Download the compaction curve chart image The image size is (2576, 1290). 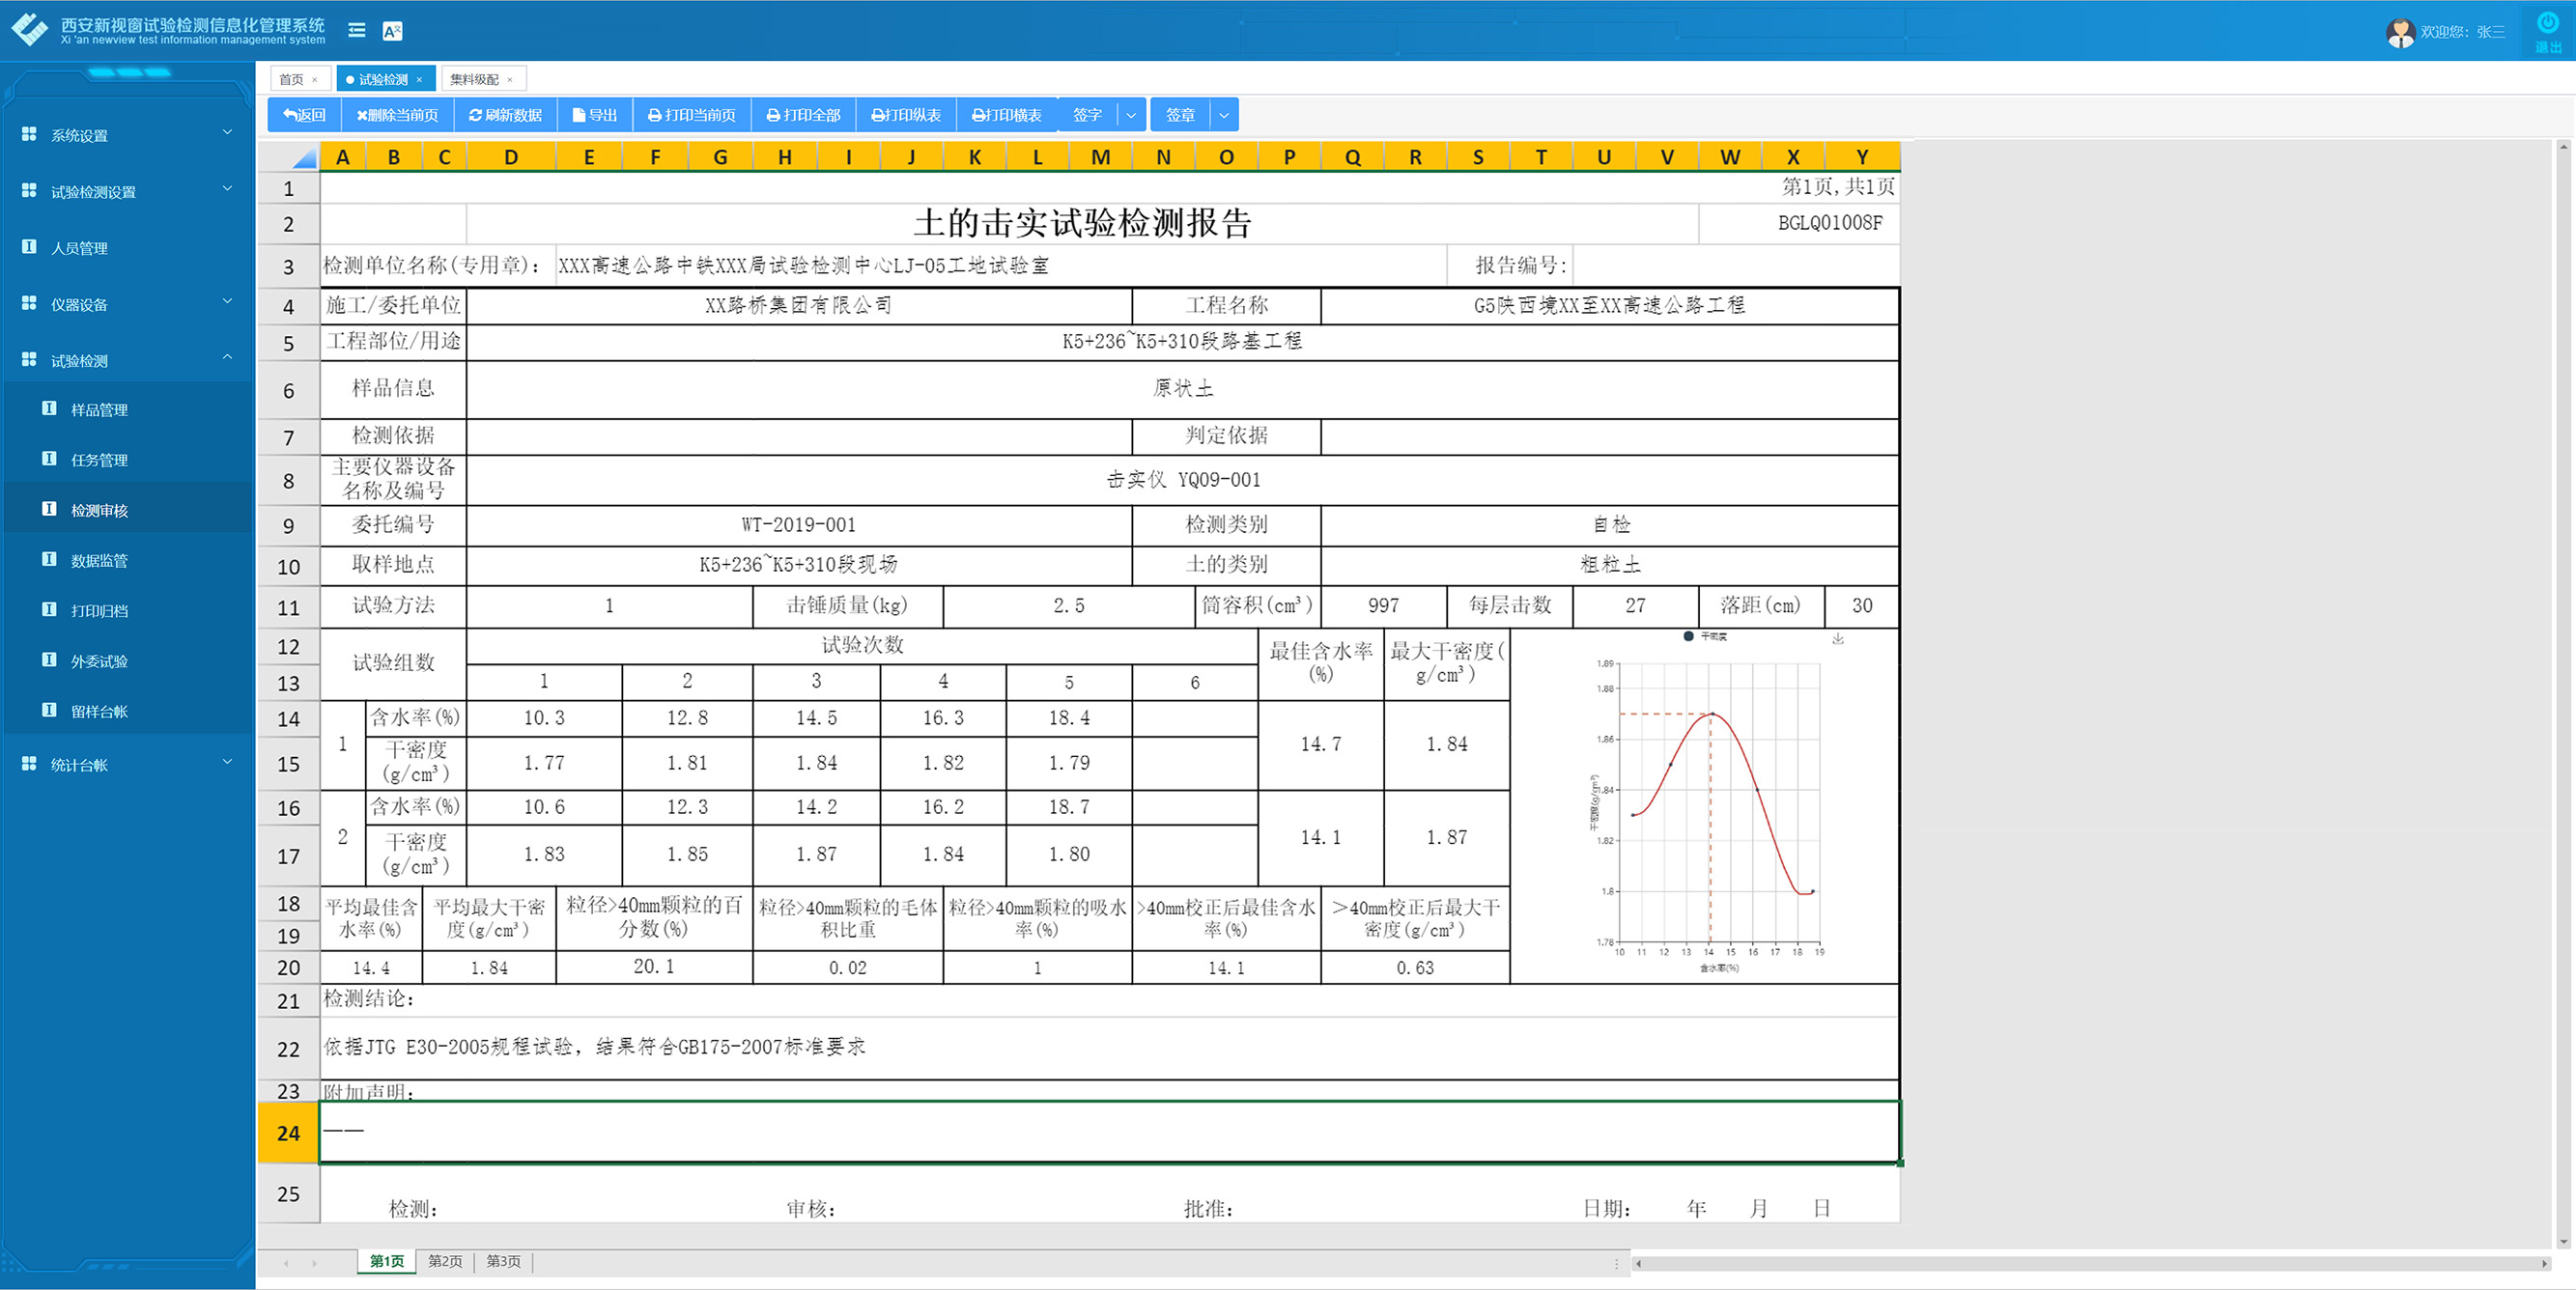tap(1838, 639)
